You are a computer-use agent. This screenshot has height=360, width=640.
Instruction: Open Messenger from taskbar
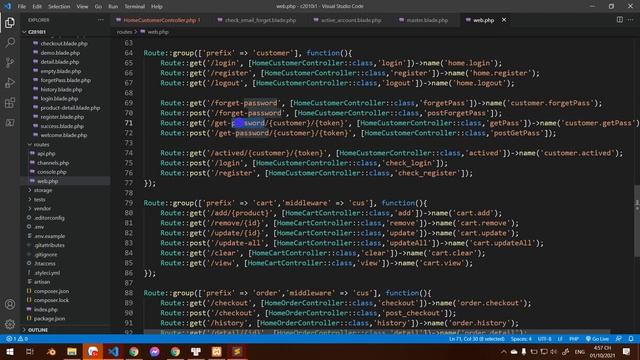pos(154,351)
